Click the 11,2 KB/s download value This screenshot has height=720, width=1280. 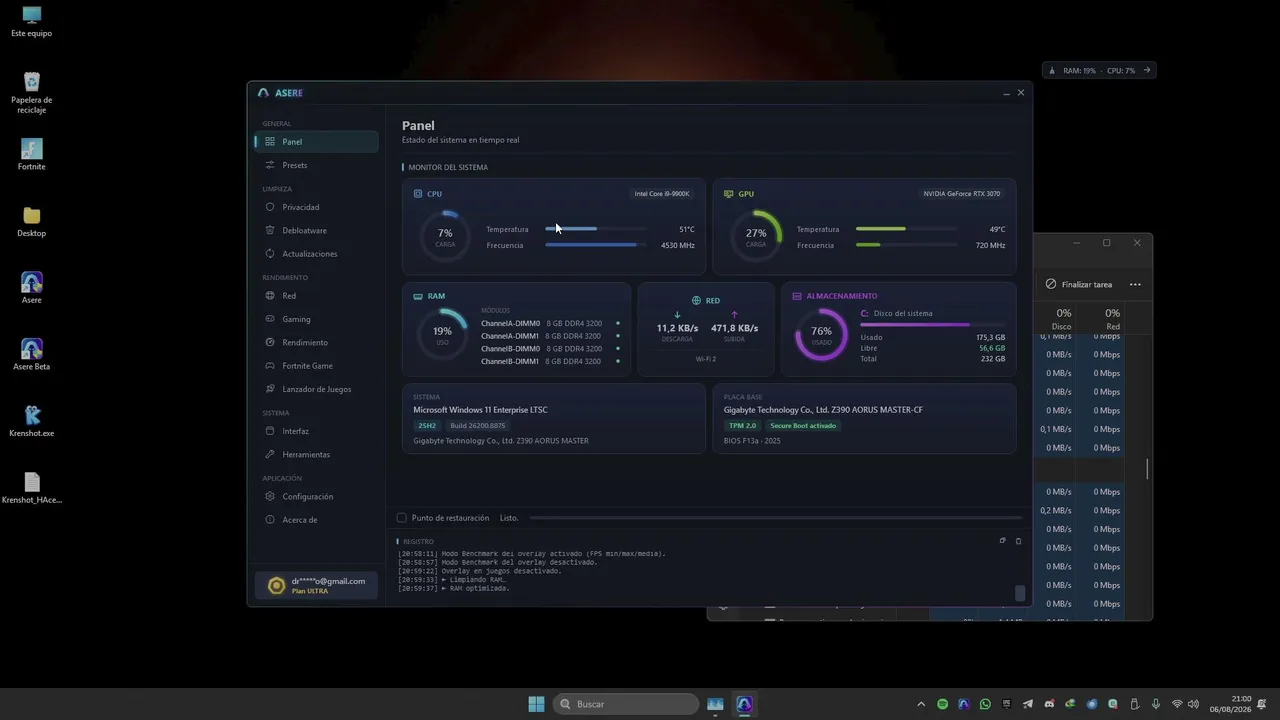pos(677,328)
